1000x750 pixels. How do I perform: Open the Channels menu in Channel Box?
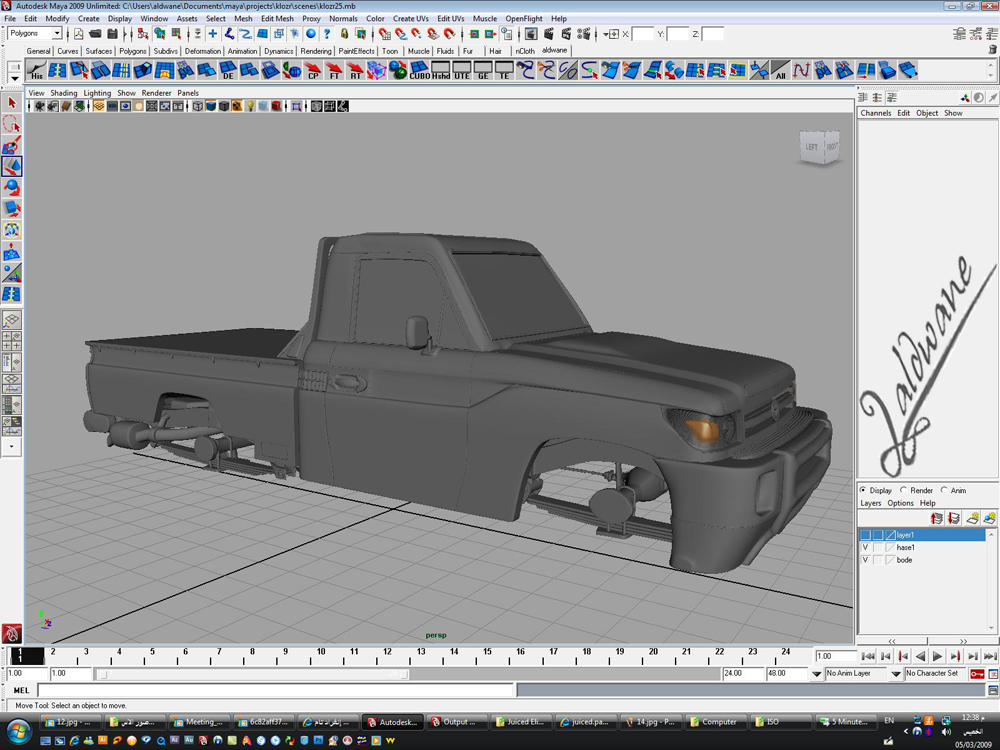876,113
